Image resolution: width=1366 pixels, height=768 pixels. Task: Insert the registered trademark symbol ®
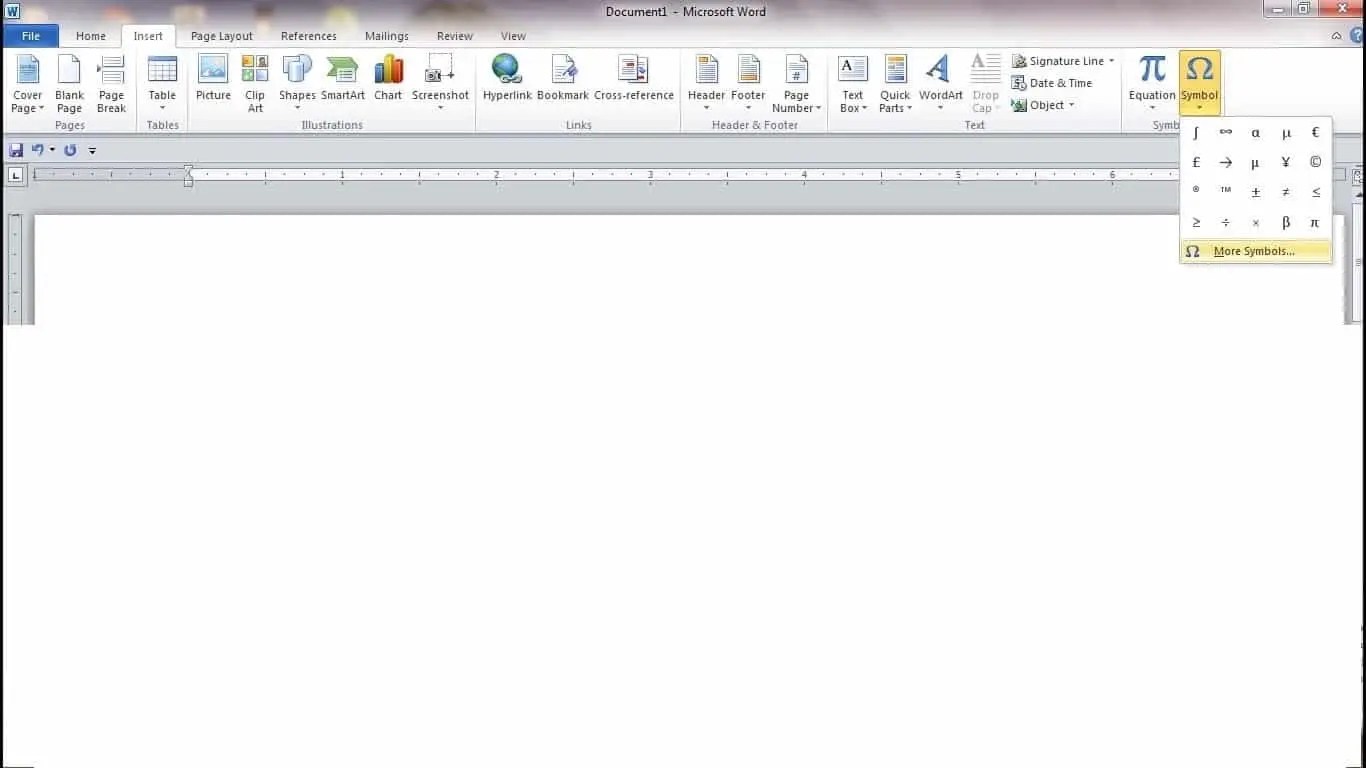coord(1196,191)
